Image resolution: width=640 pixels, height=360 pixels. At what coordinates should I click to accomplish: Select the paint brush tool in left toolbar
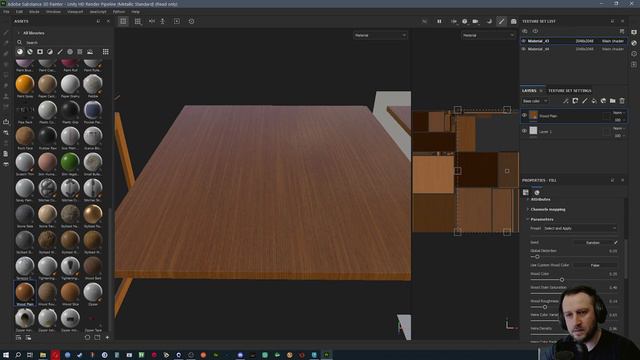[x=6, y=32]
